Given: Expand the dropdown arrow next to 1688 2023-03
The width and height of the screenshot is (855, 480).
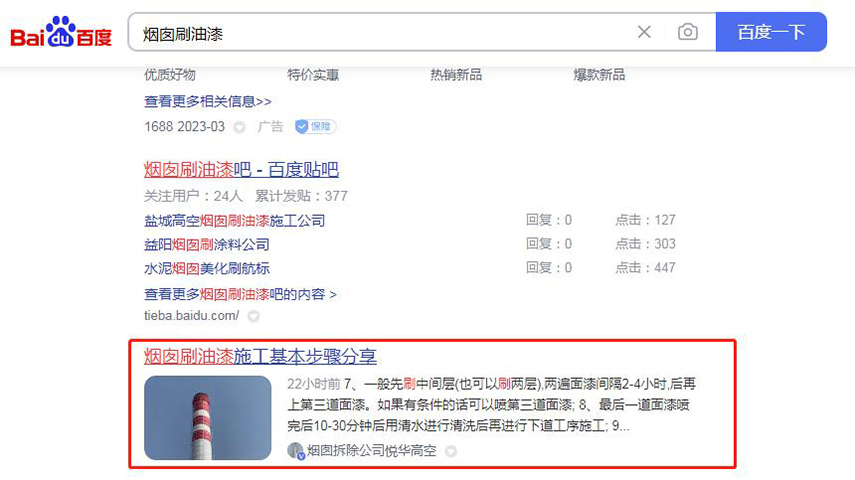Looking at the screenshot, I should [239, 127].
